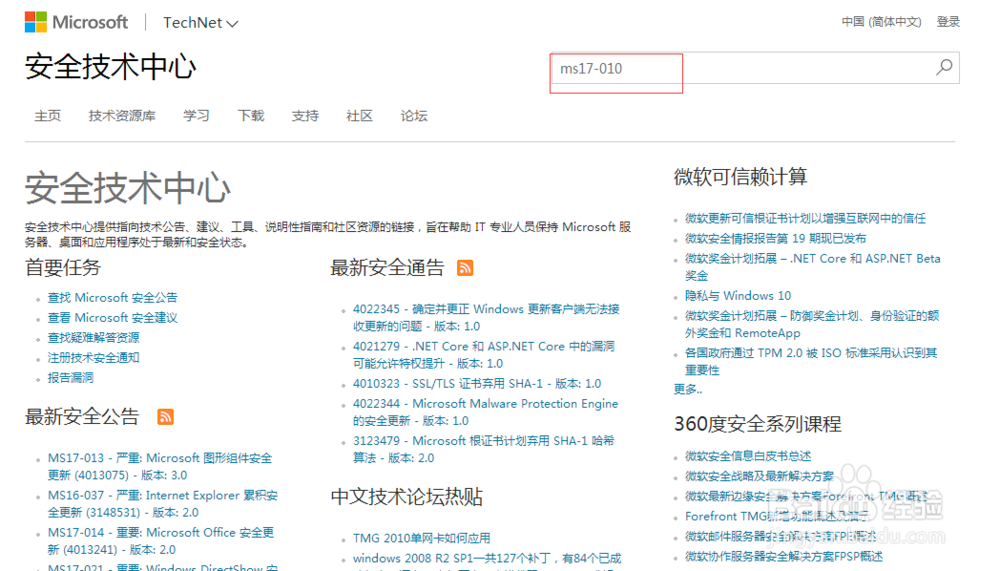Select the 360度安全系列课程 heading

(x=758, y=424)
